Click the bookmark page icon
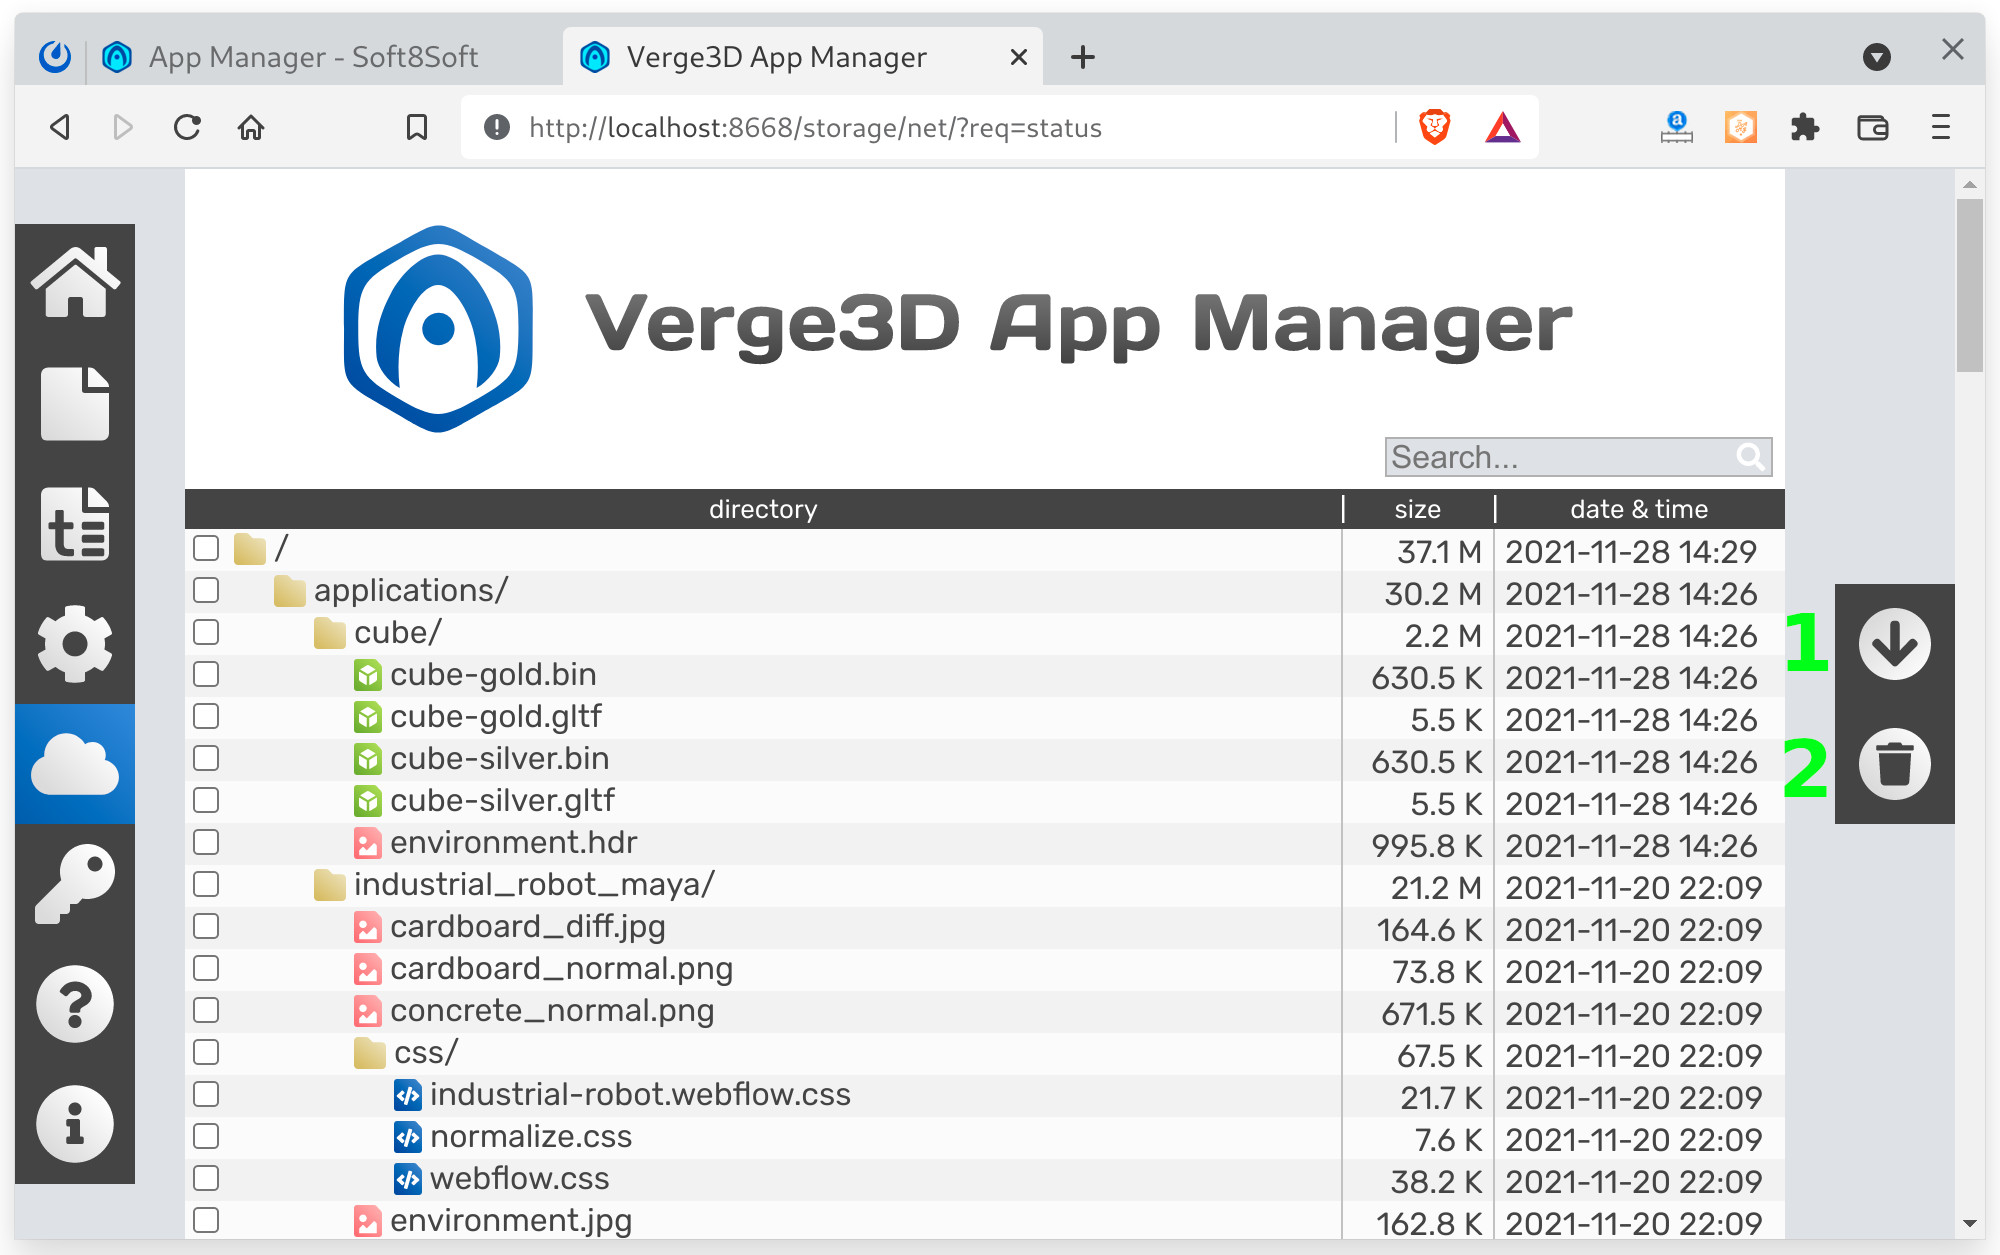Screen dimensions: 2000x1255 [417, 127]
